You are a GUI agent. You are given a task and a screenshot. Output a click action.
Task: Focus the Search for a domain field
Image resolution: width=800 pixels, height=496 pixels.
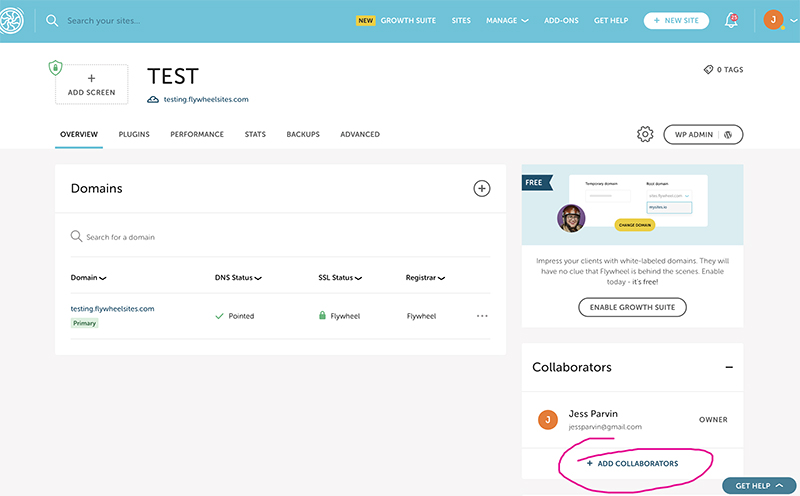(x=280, y=237)
